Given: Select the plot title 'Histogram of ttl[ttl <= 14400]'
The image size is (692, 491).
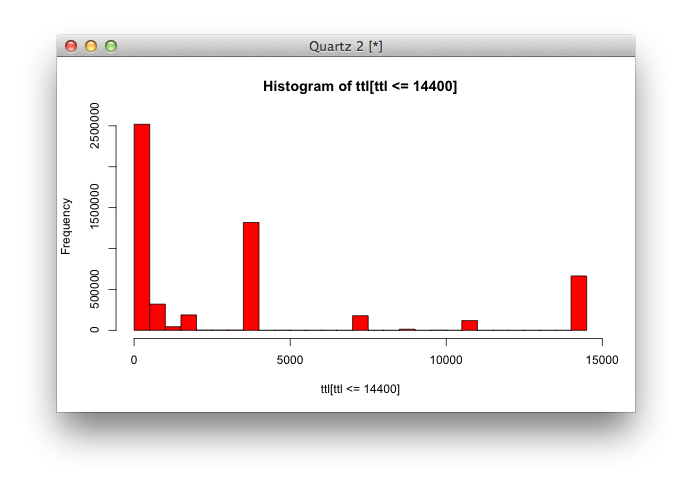Looking at the screenshot, I should (360, 87).
